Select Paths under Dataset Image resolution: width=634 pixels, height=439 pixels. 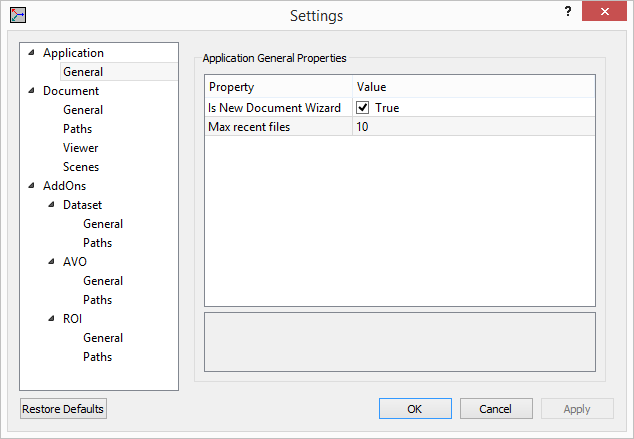coord(97,243)
